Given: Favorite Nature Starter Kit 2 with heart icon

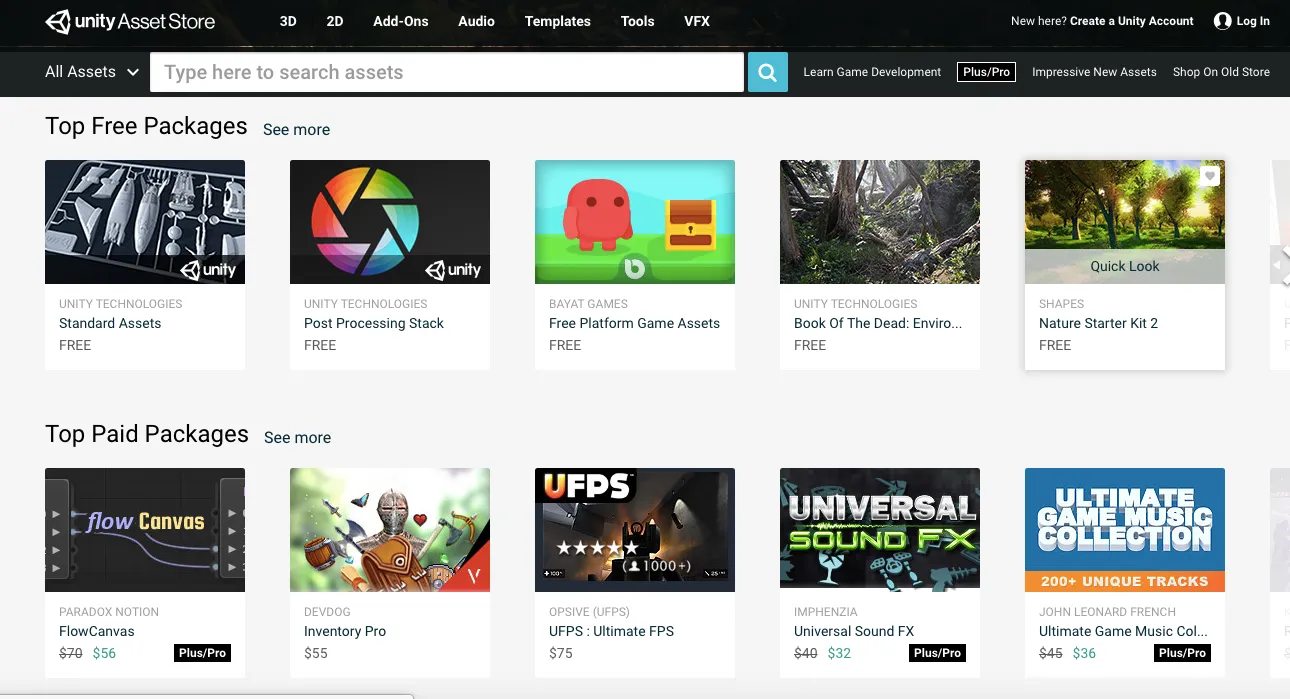Looking at the screenshot, I should (1210, 176).
